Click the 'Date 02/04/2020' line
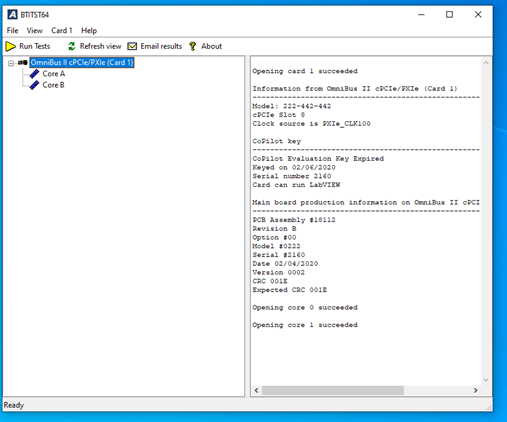Viewport: 507px width, 422px height. [285, 264]
